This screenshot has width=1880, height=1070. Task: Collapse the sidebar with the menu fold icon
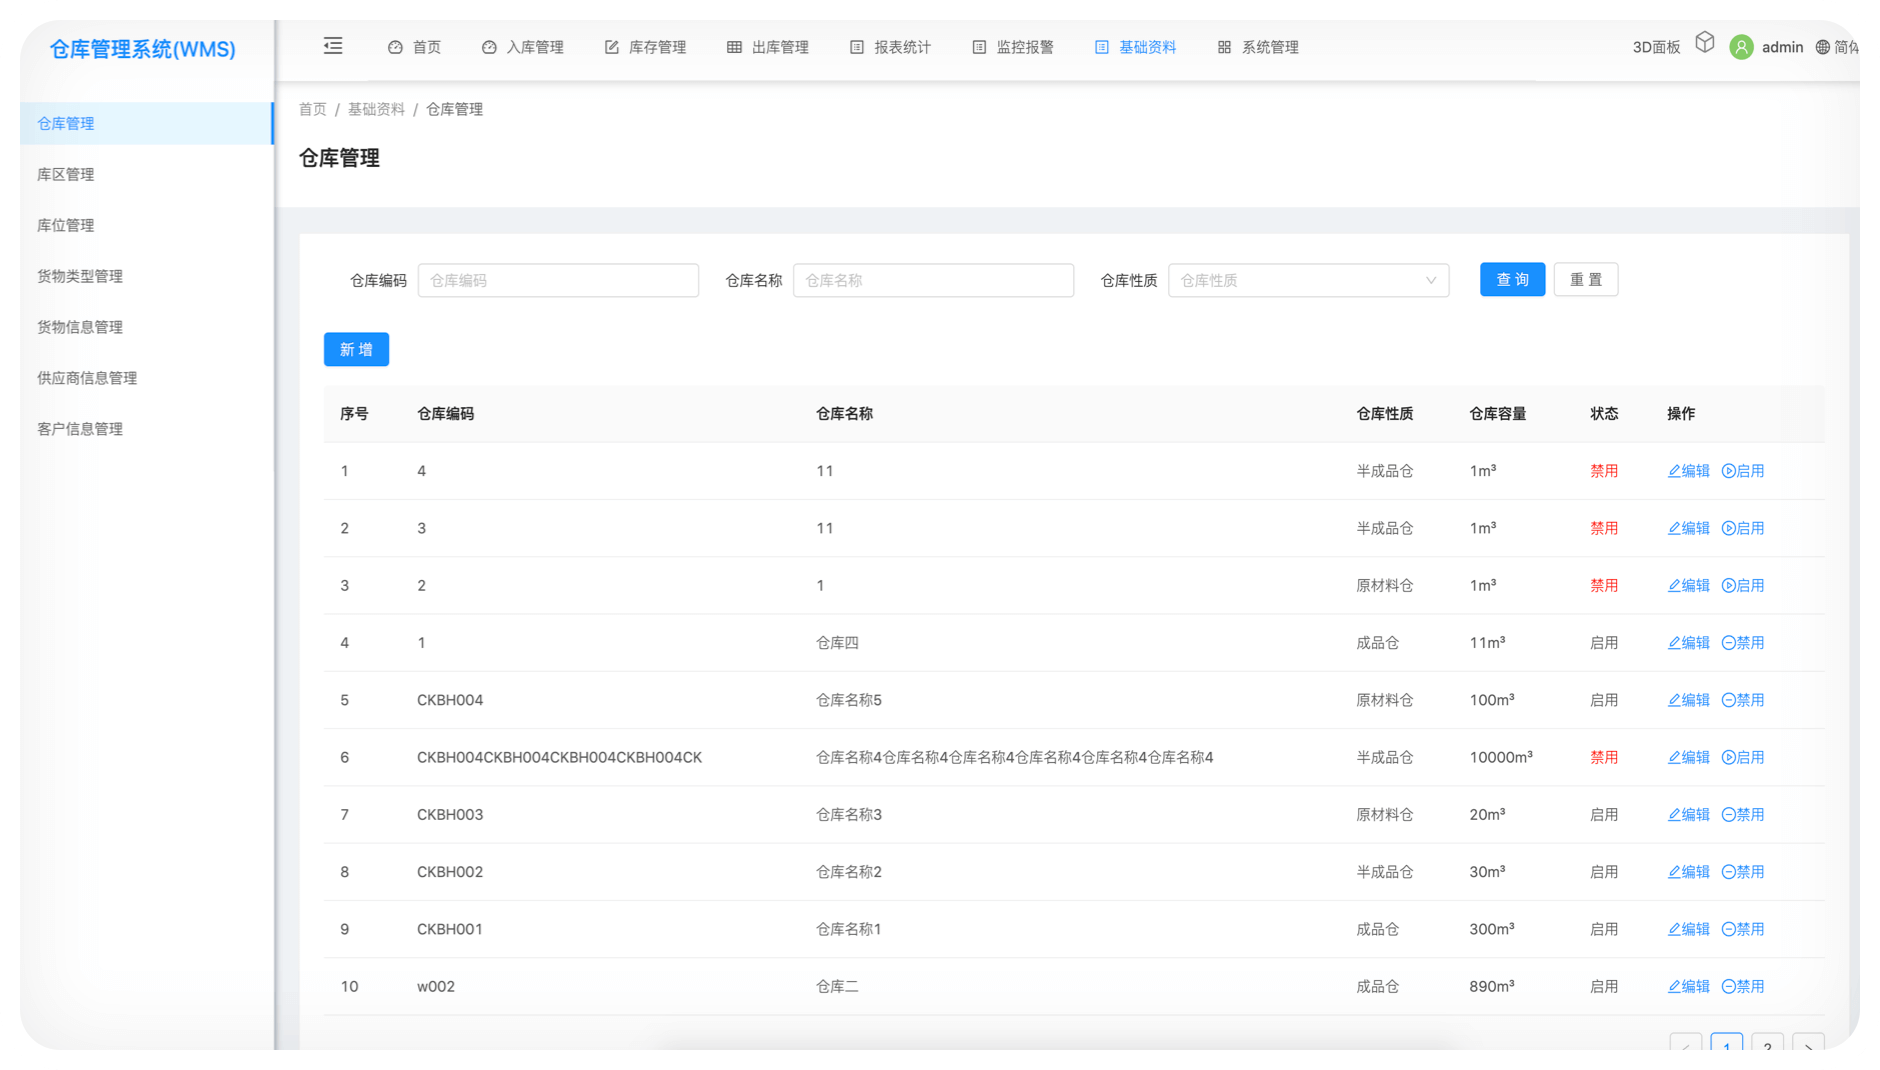coord(333,46)
